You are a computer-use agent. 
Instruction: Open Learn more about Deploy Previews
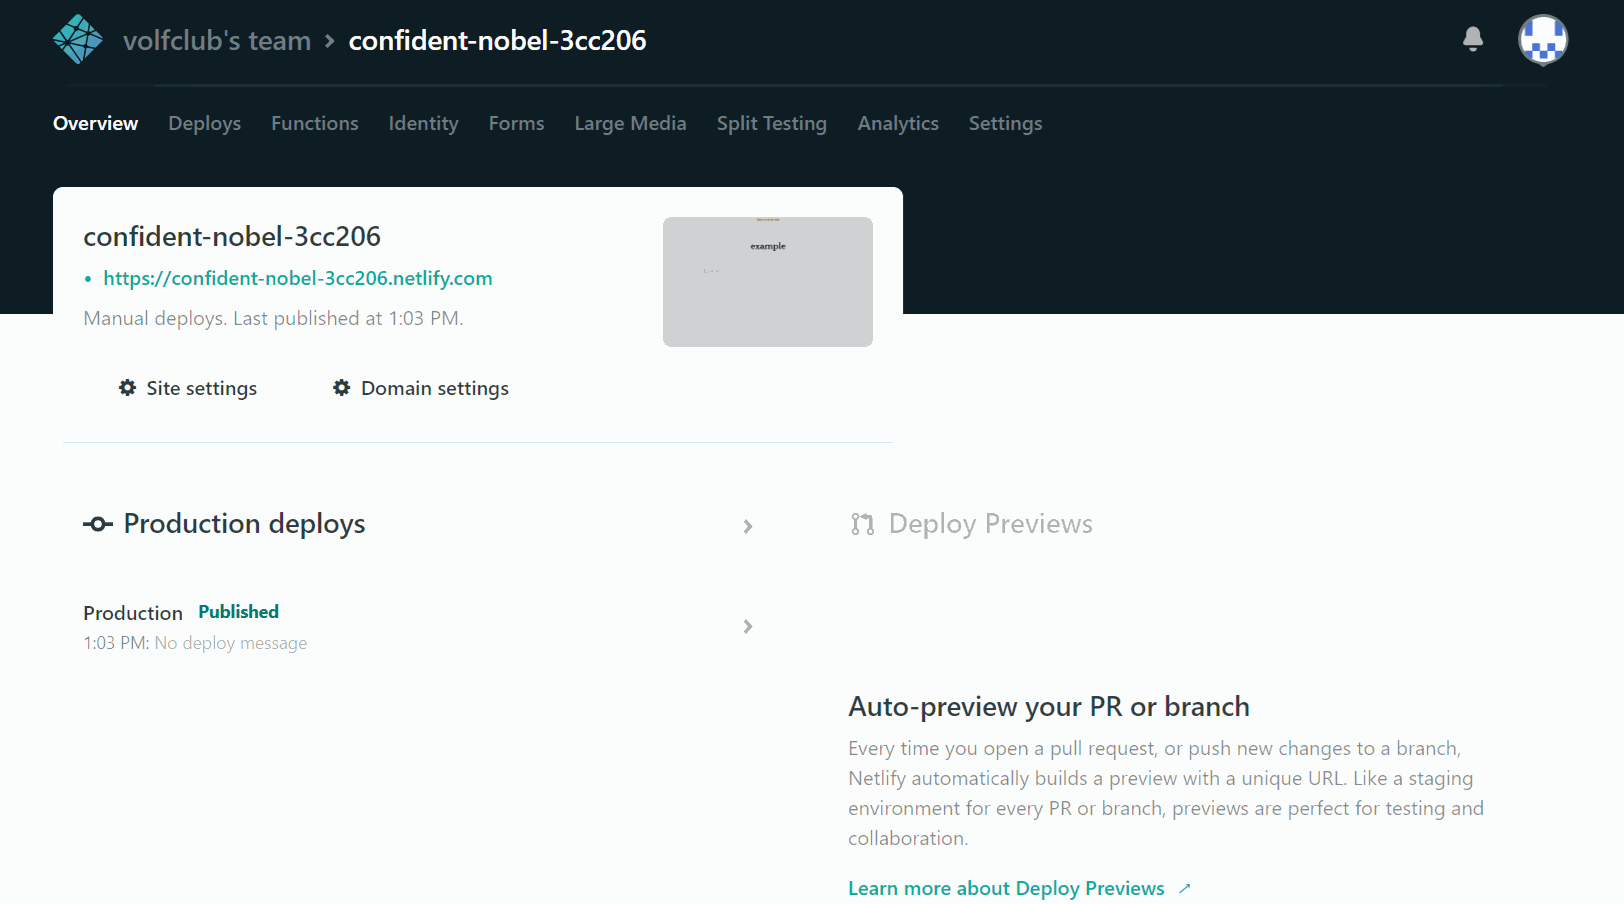1006,888
